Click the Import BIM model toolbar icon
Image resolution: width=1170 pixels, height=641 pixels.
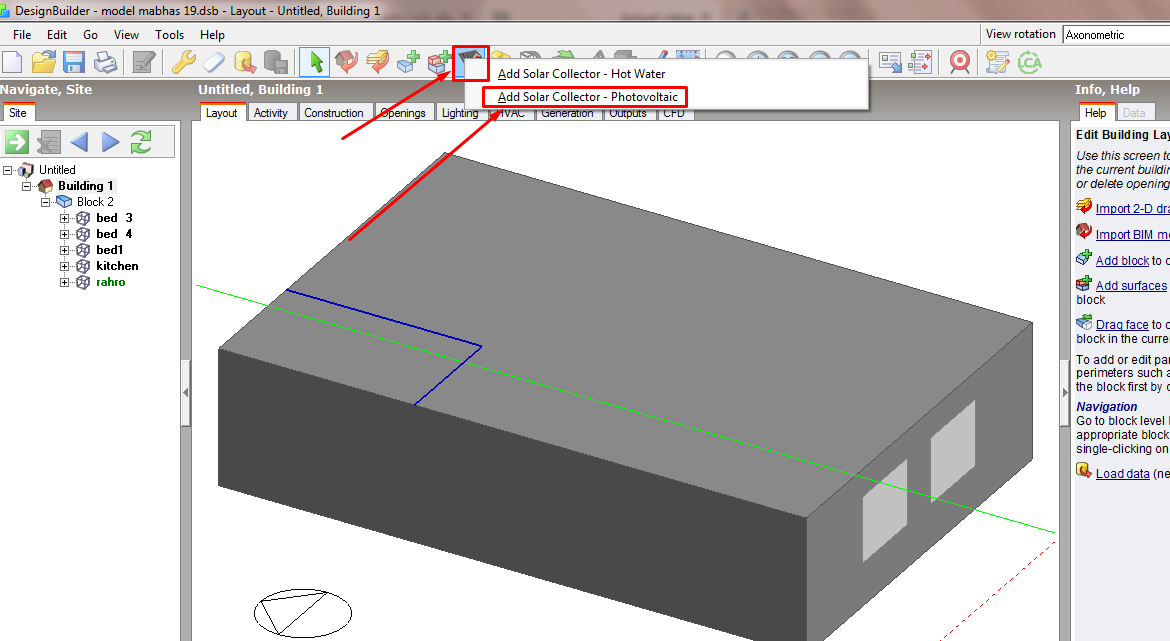pyautogui.click(x=346, y=62)
